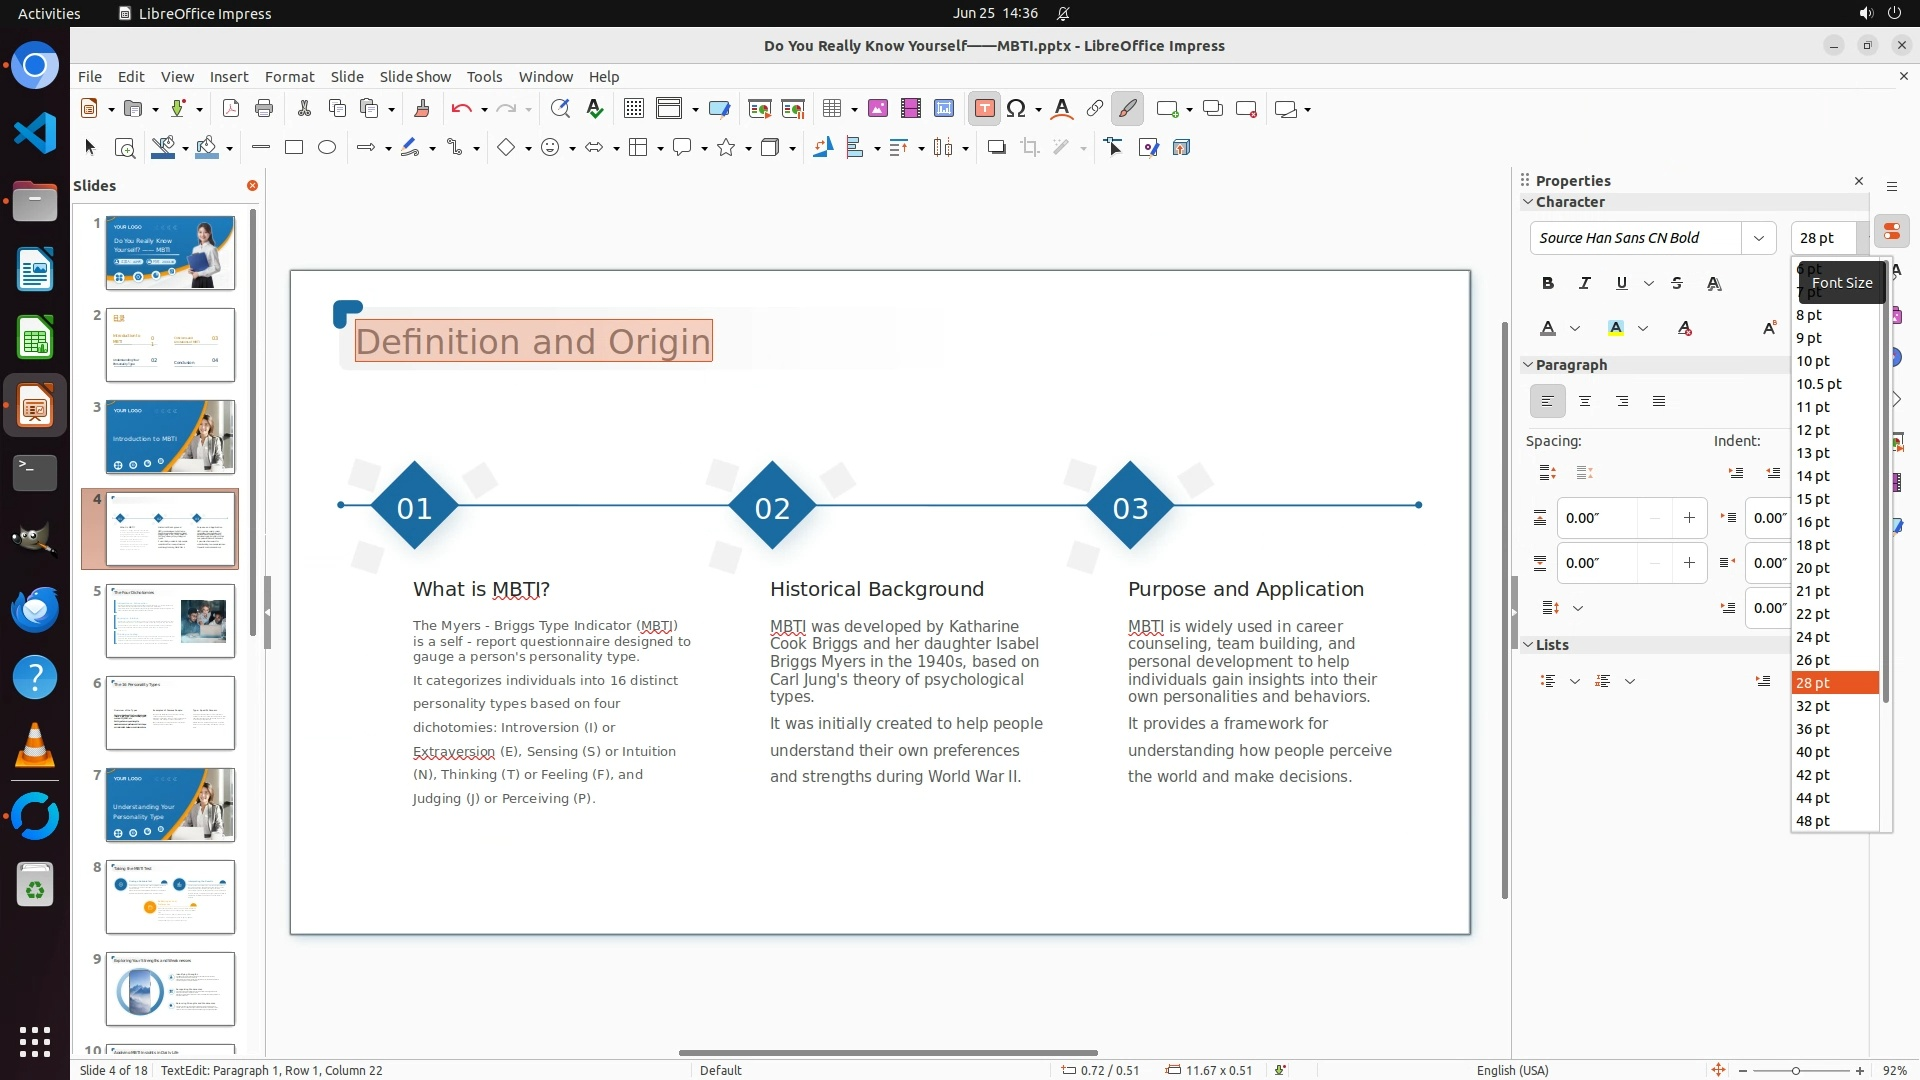Toggle center paragraph alignment
1920x1080 pixels.
[1585, 402]
